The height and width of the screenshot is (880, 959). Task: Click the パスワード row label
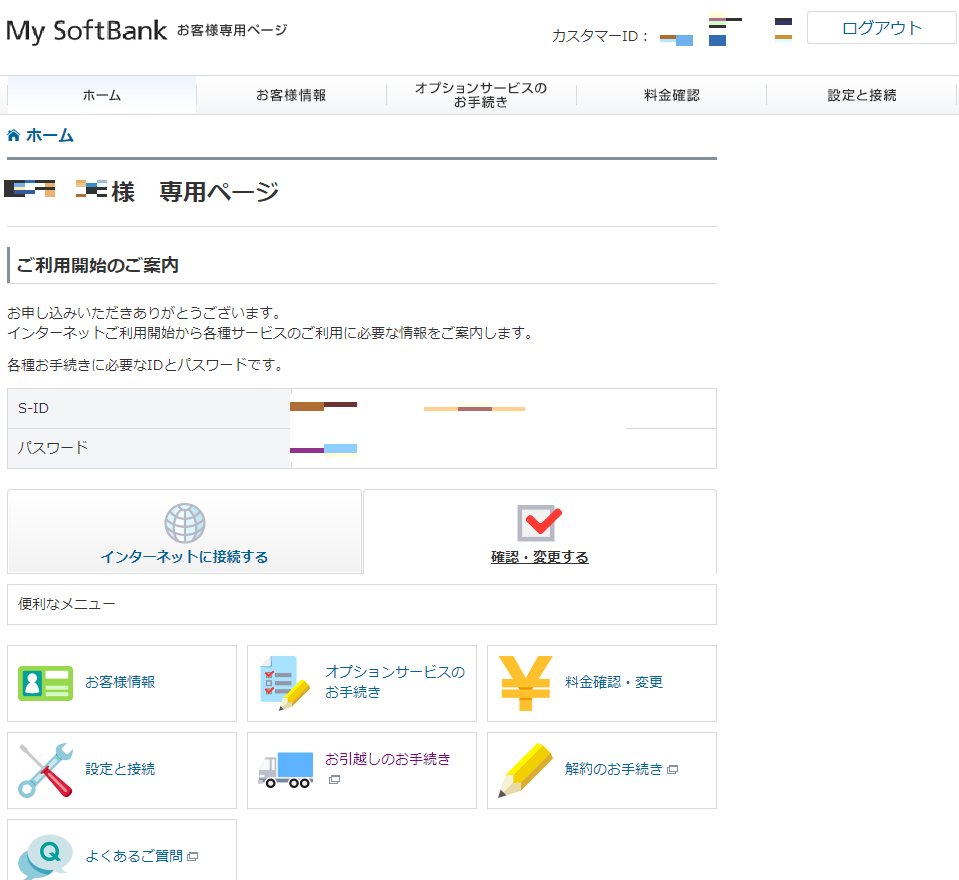point(53,448)
